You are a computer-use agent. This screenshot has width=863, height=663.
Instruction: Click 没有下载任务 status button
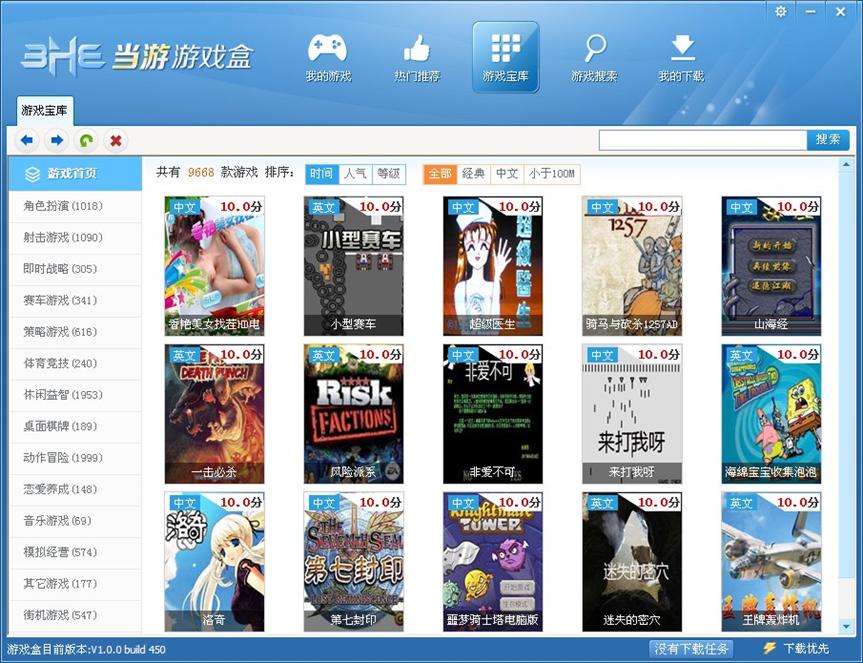click(691, 649)
